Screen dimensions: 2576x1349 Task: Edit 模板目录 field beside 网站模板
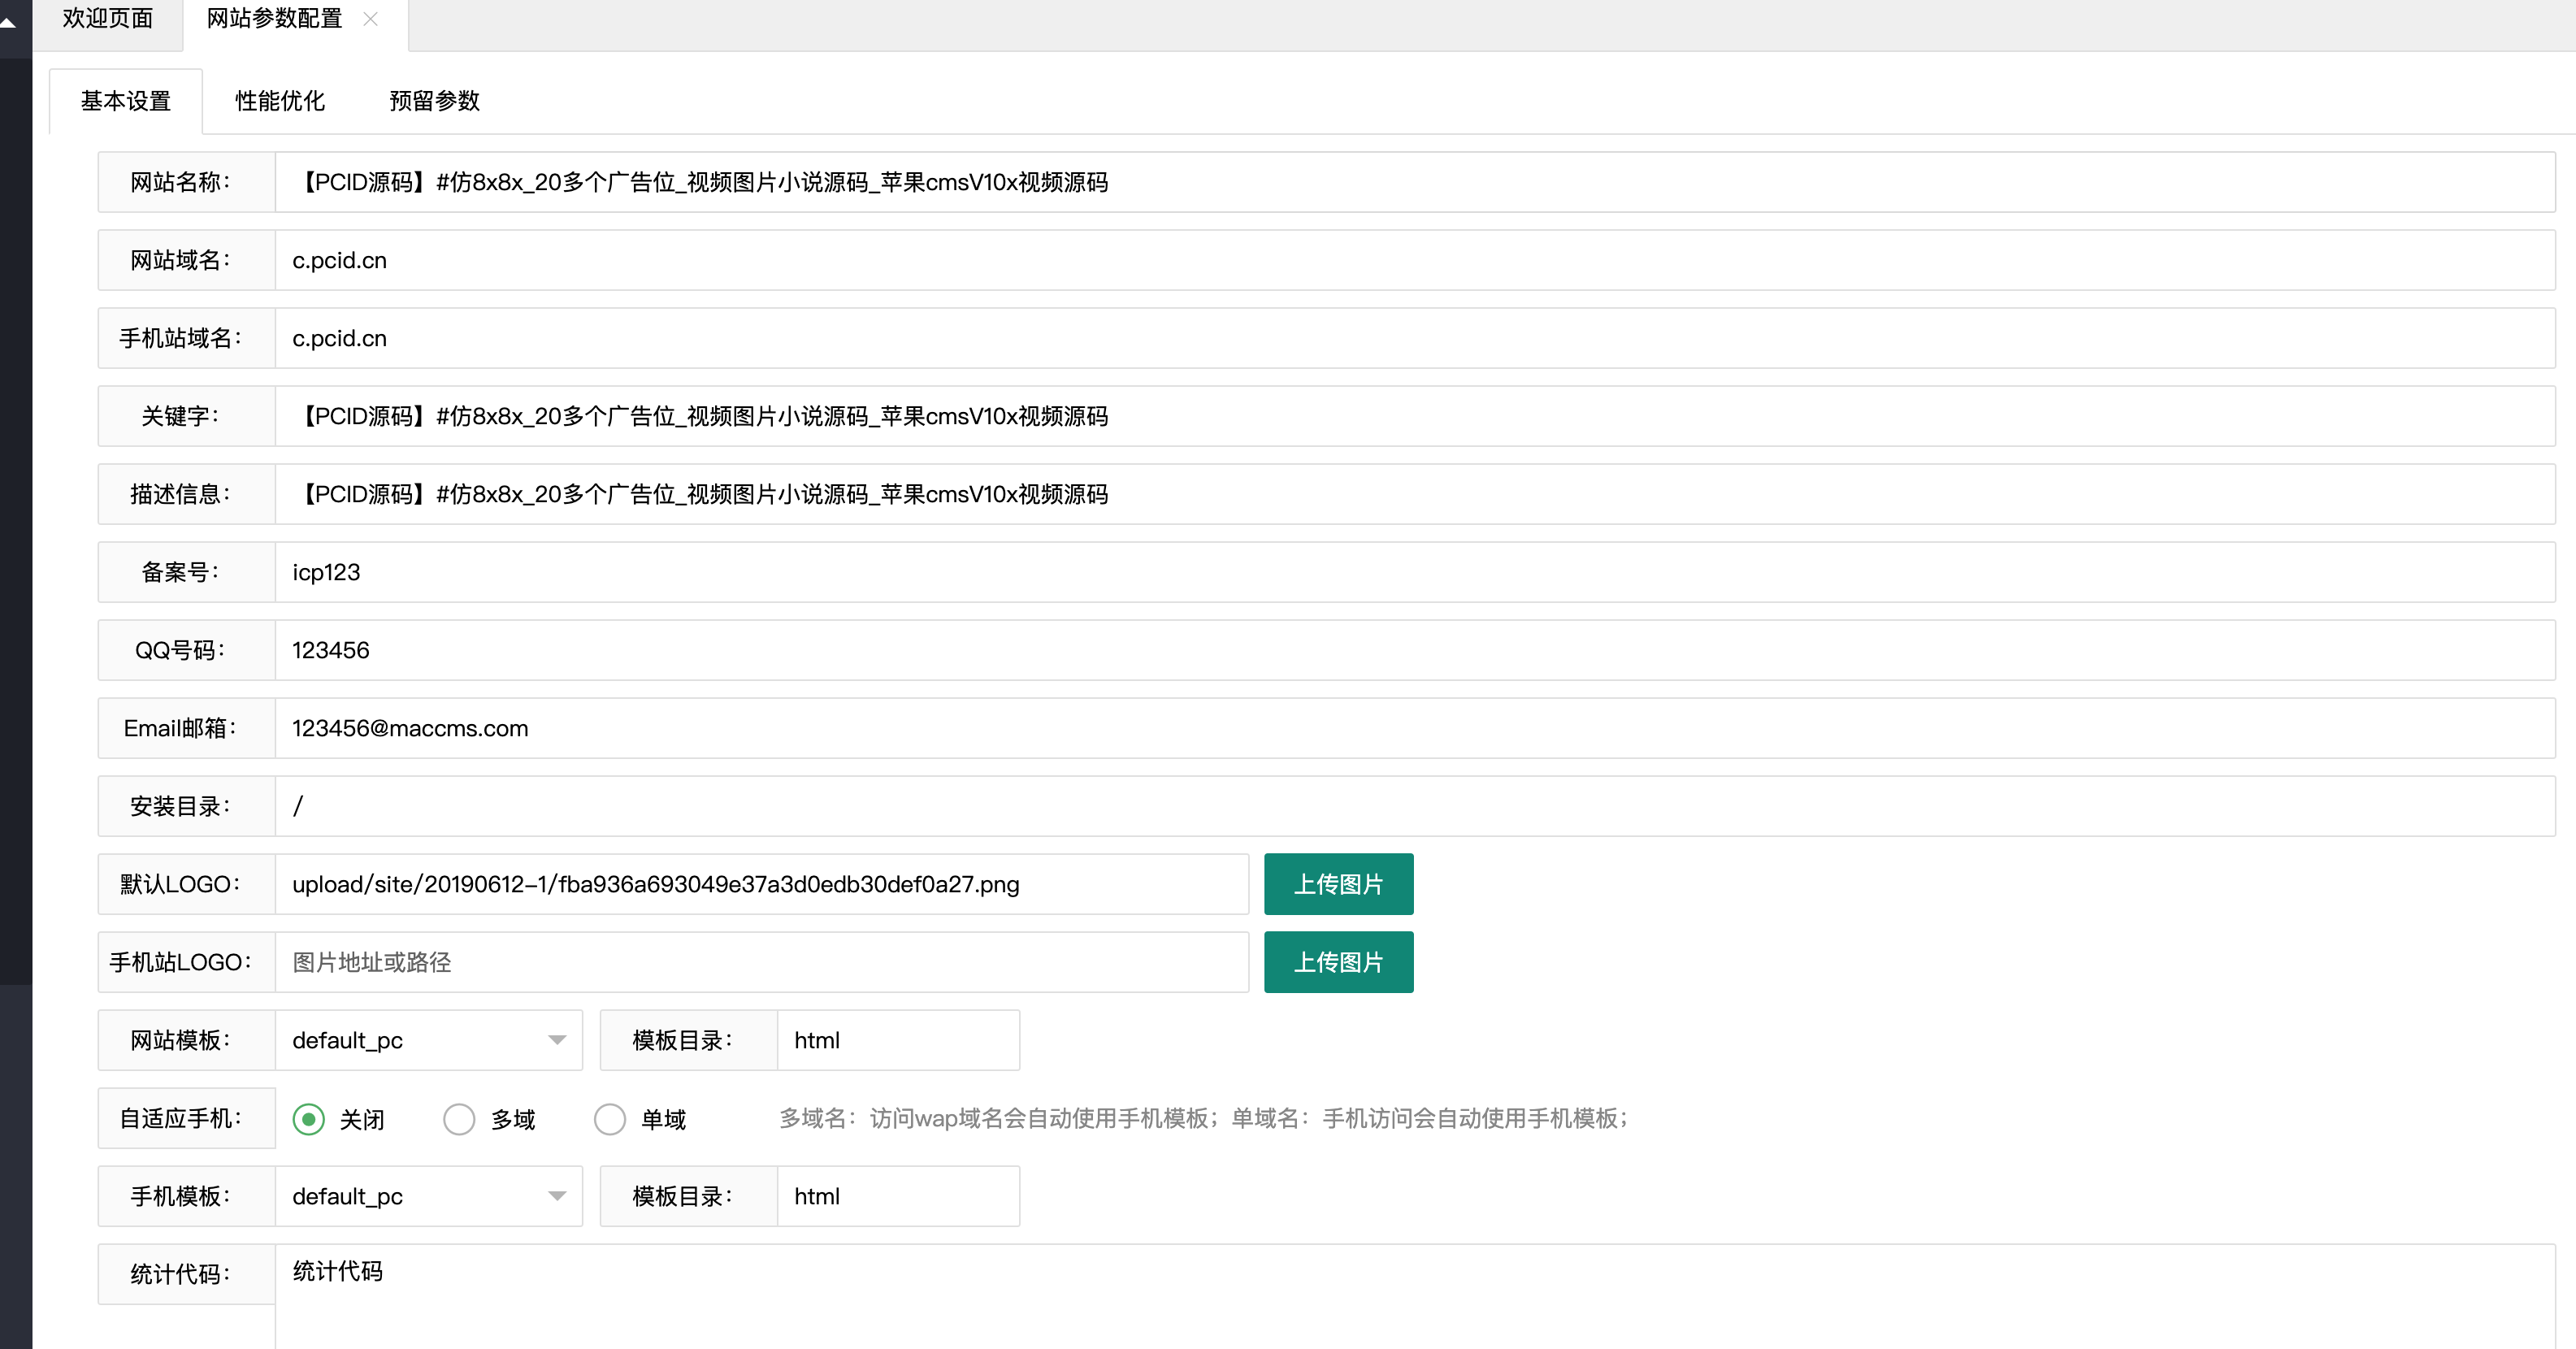898,1040
